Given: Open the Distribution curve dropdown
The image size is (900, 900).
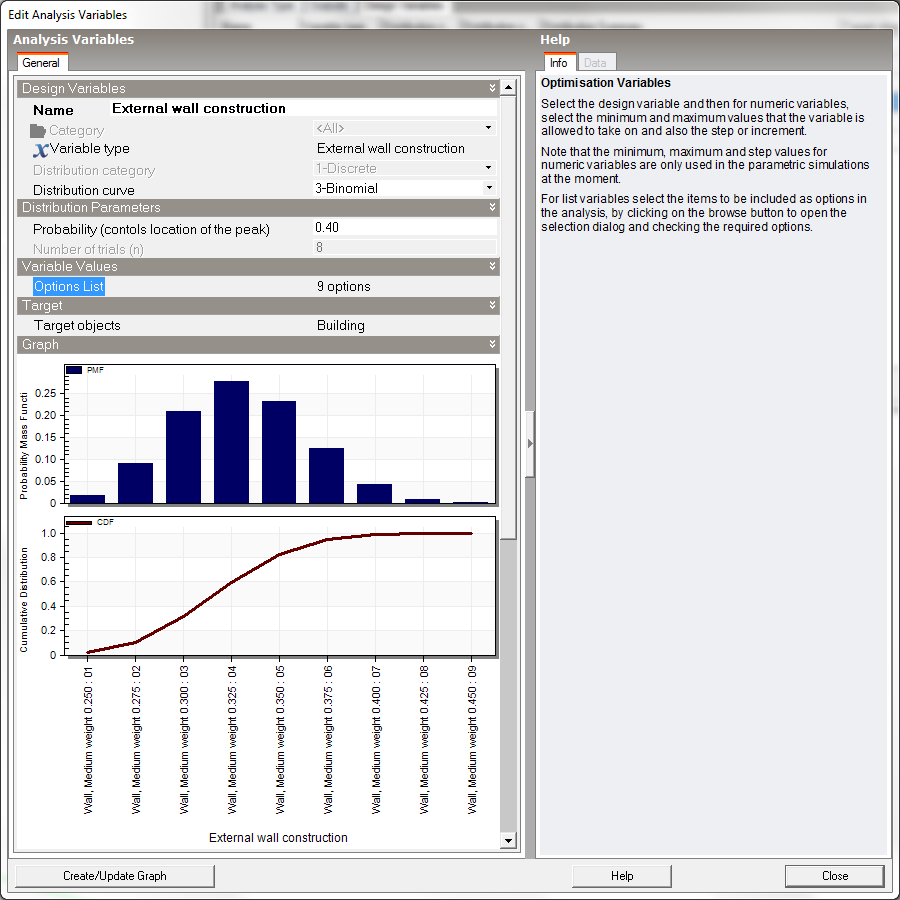Looking at the screenshot, I should tap(489, 188).
